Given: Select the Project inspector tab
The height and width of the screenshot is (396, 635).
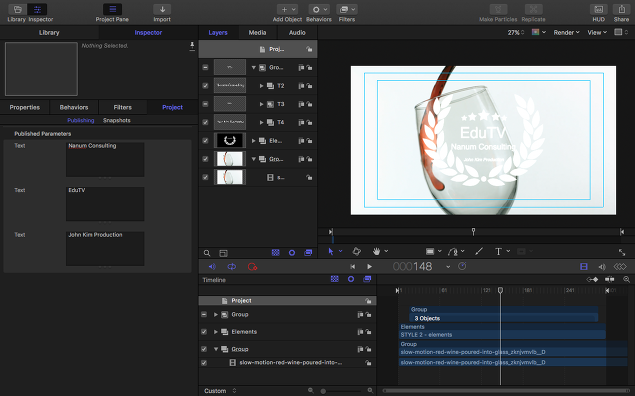Looking at the screenshot, I should [x=173, y=107].
